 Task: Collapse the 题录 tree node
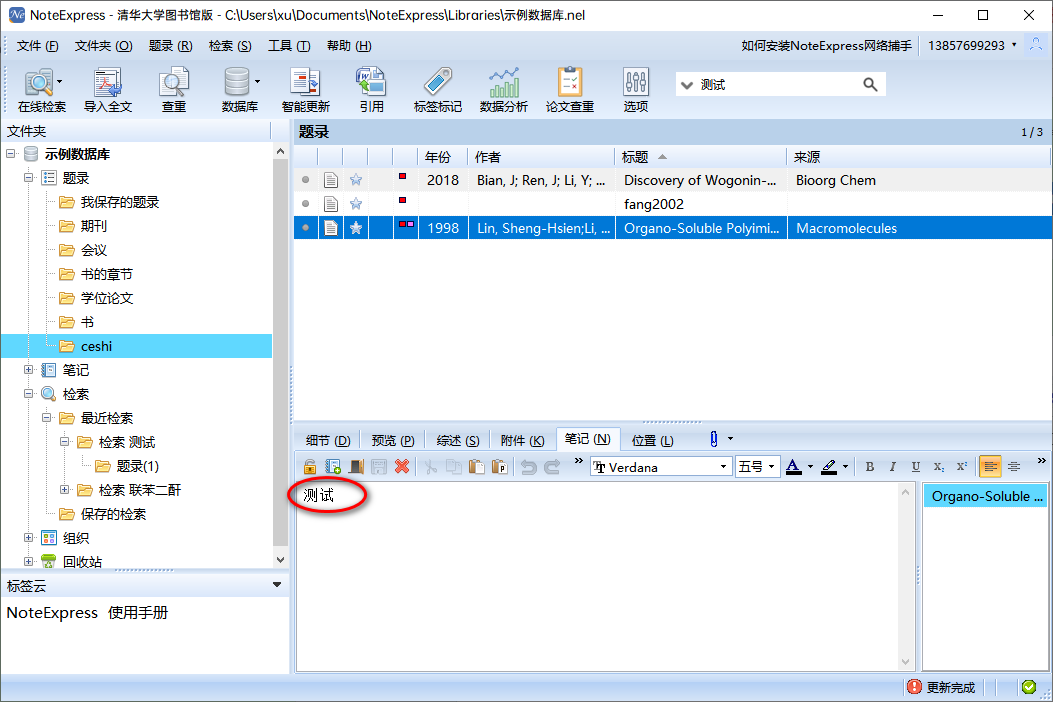[x=29, y=178]
